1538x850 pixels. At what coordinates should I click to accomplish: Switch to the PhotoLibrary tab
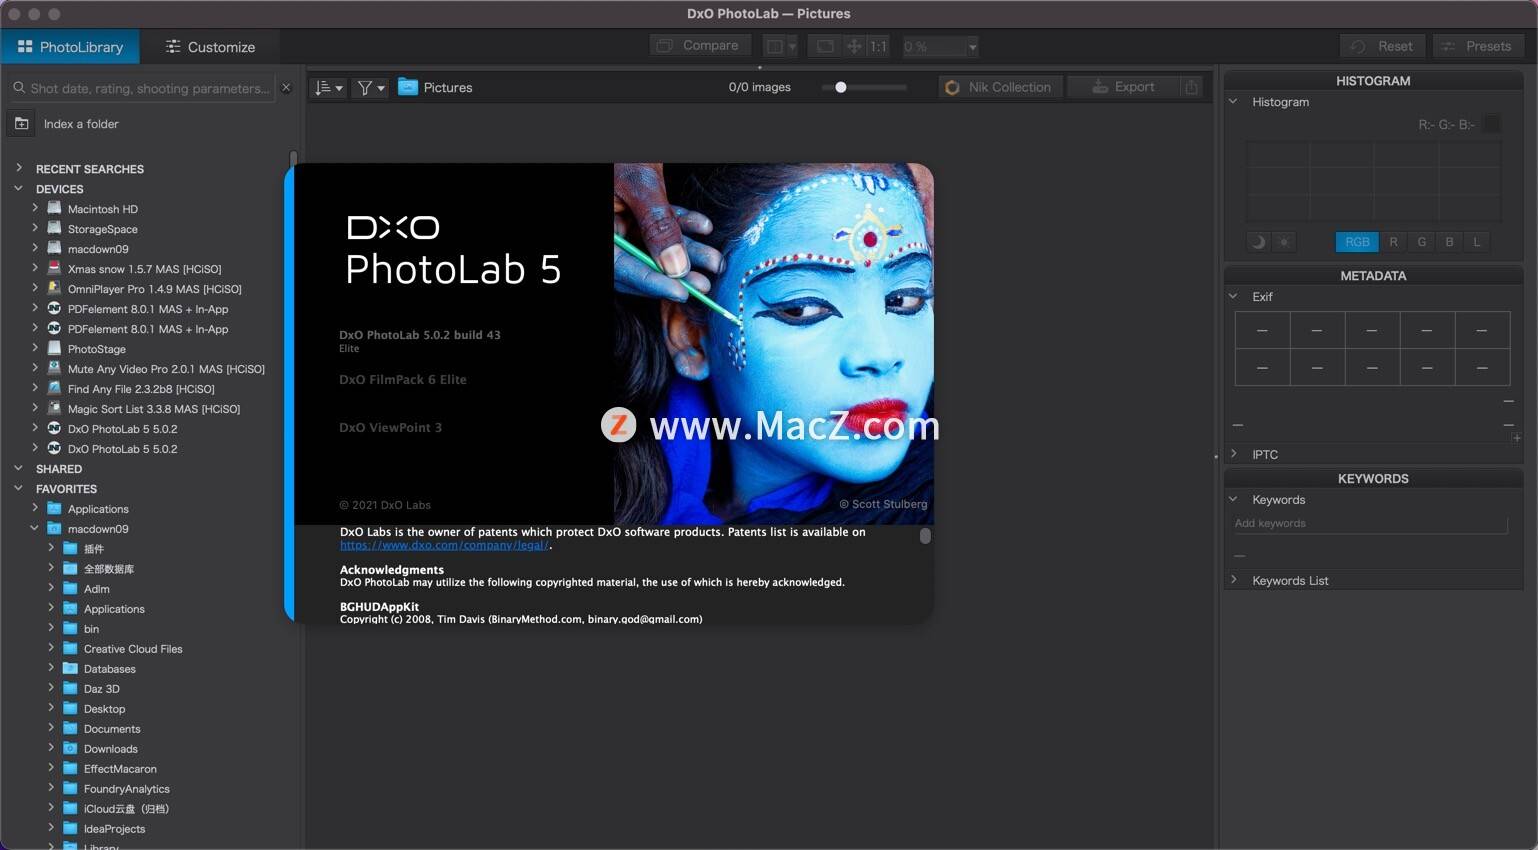tap(70, 47)
